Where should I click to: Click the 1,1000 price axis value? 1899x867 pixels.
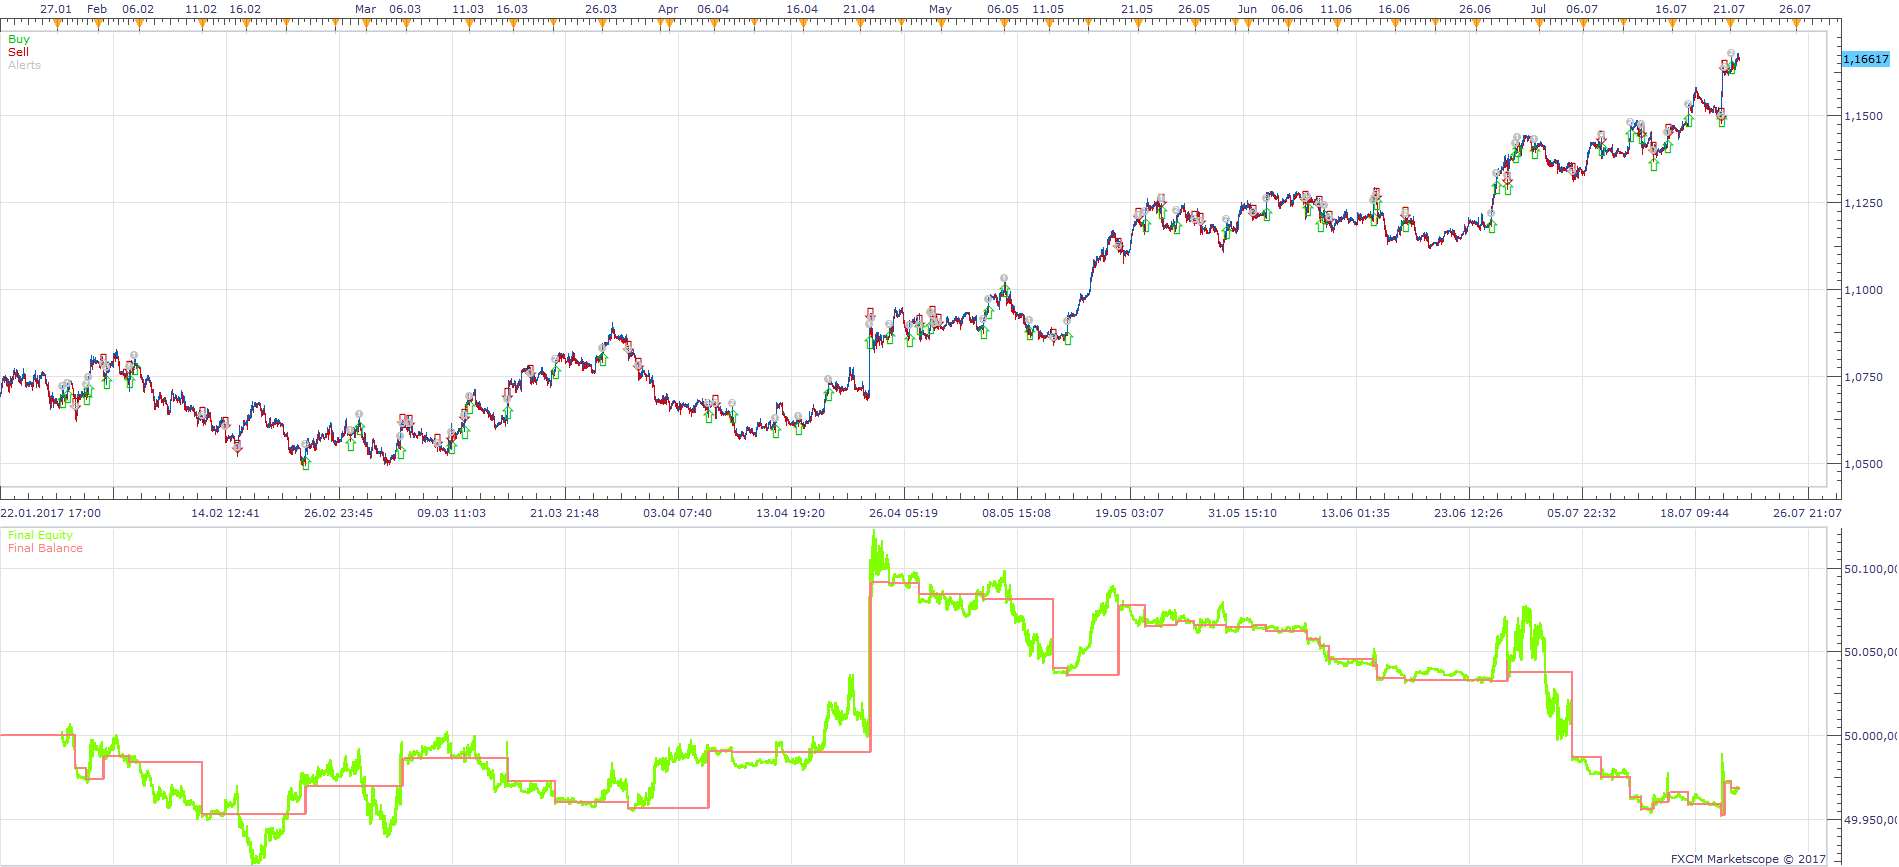(1863, 290)
